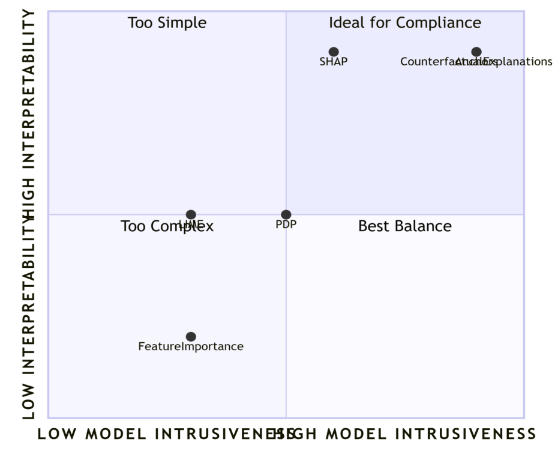This screenshot has width=555, height=459.
Task: Click the Best Balance quadrant title
Action: 405,226
